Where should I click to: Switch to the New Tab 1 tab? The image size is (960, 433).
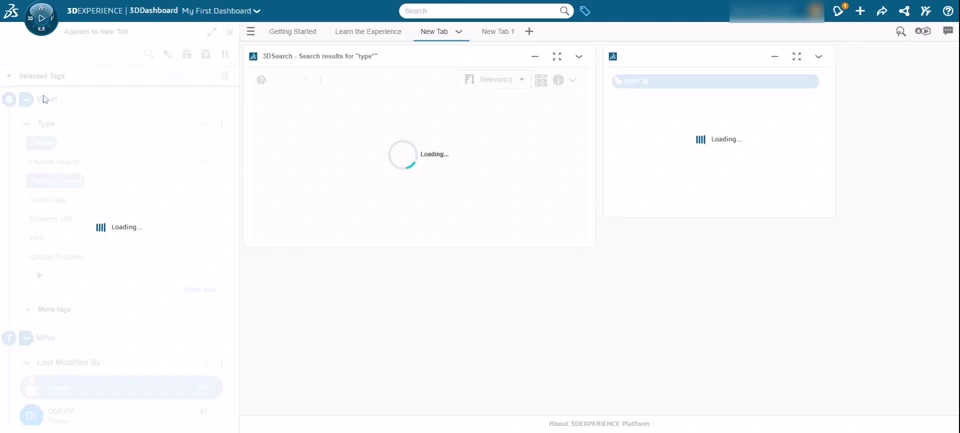(x=498, y=31)
